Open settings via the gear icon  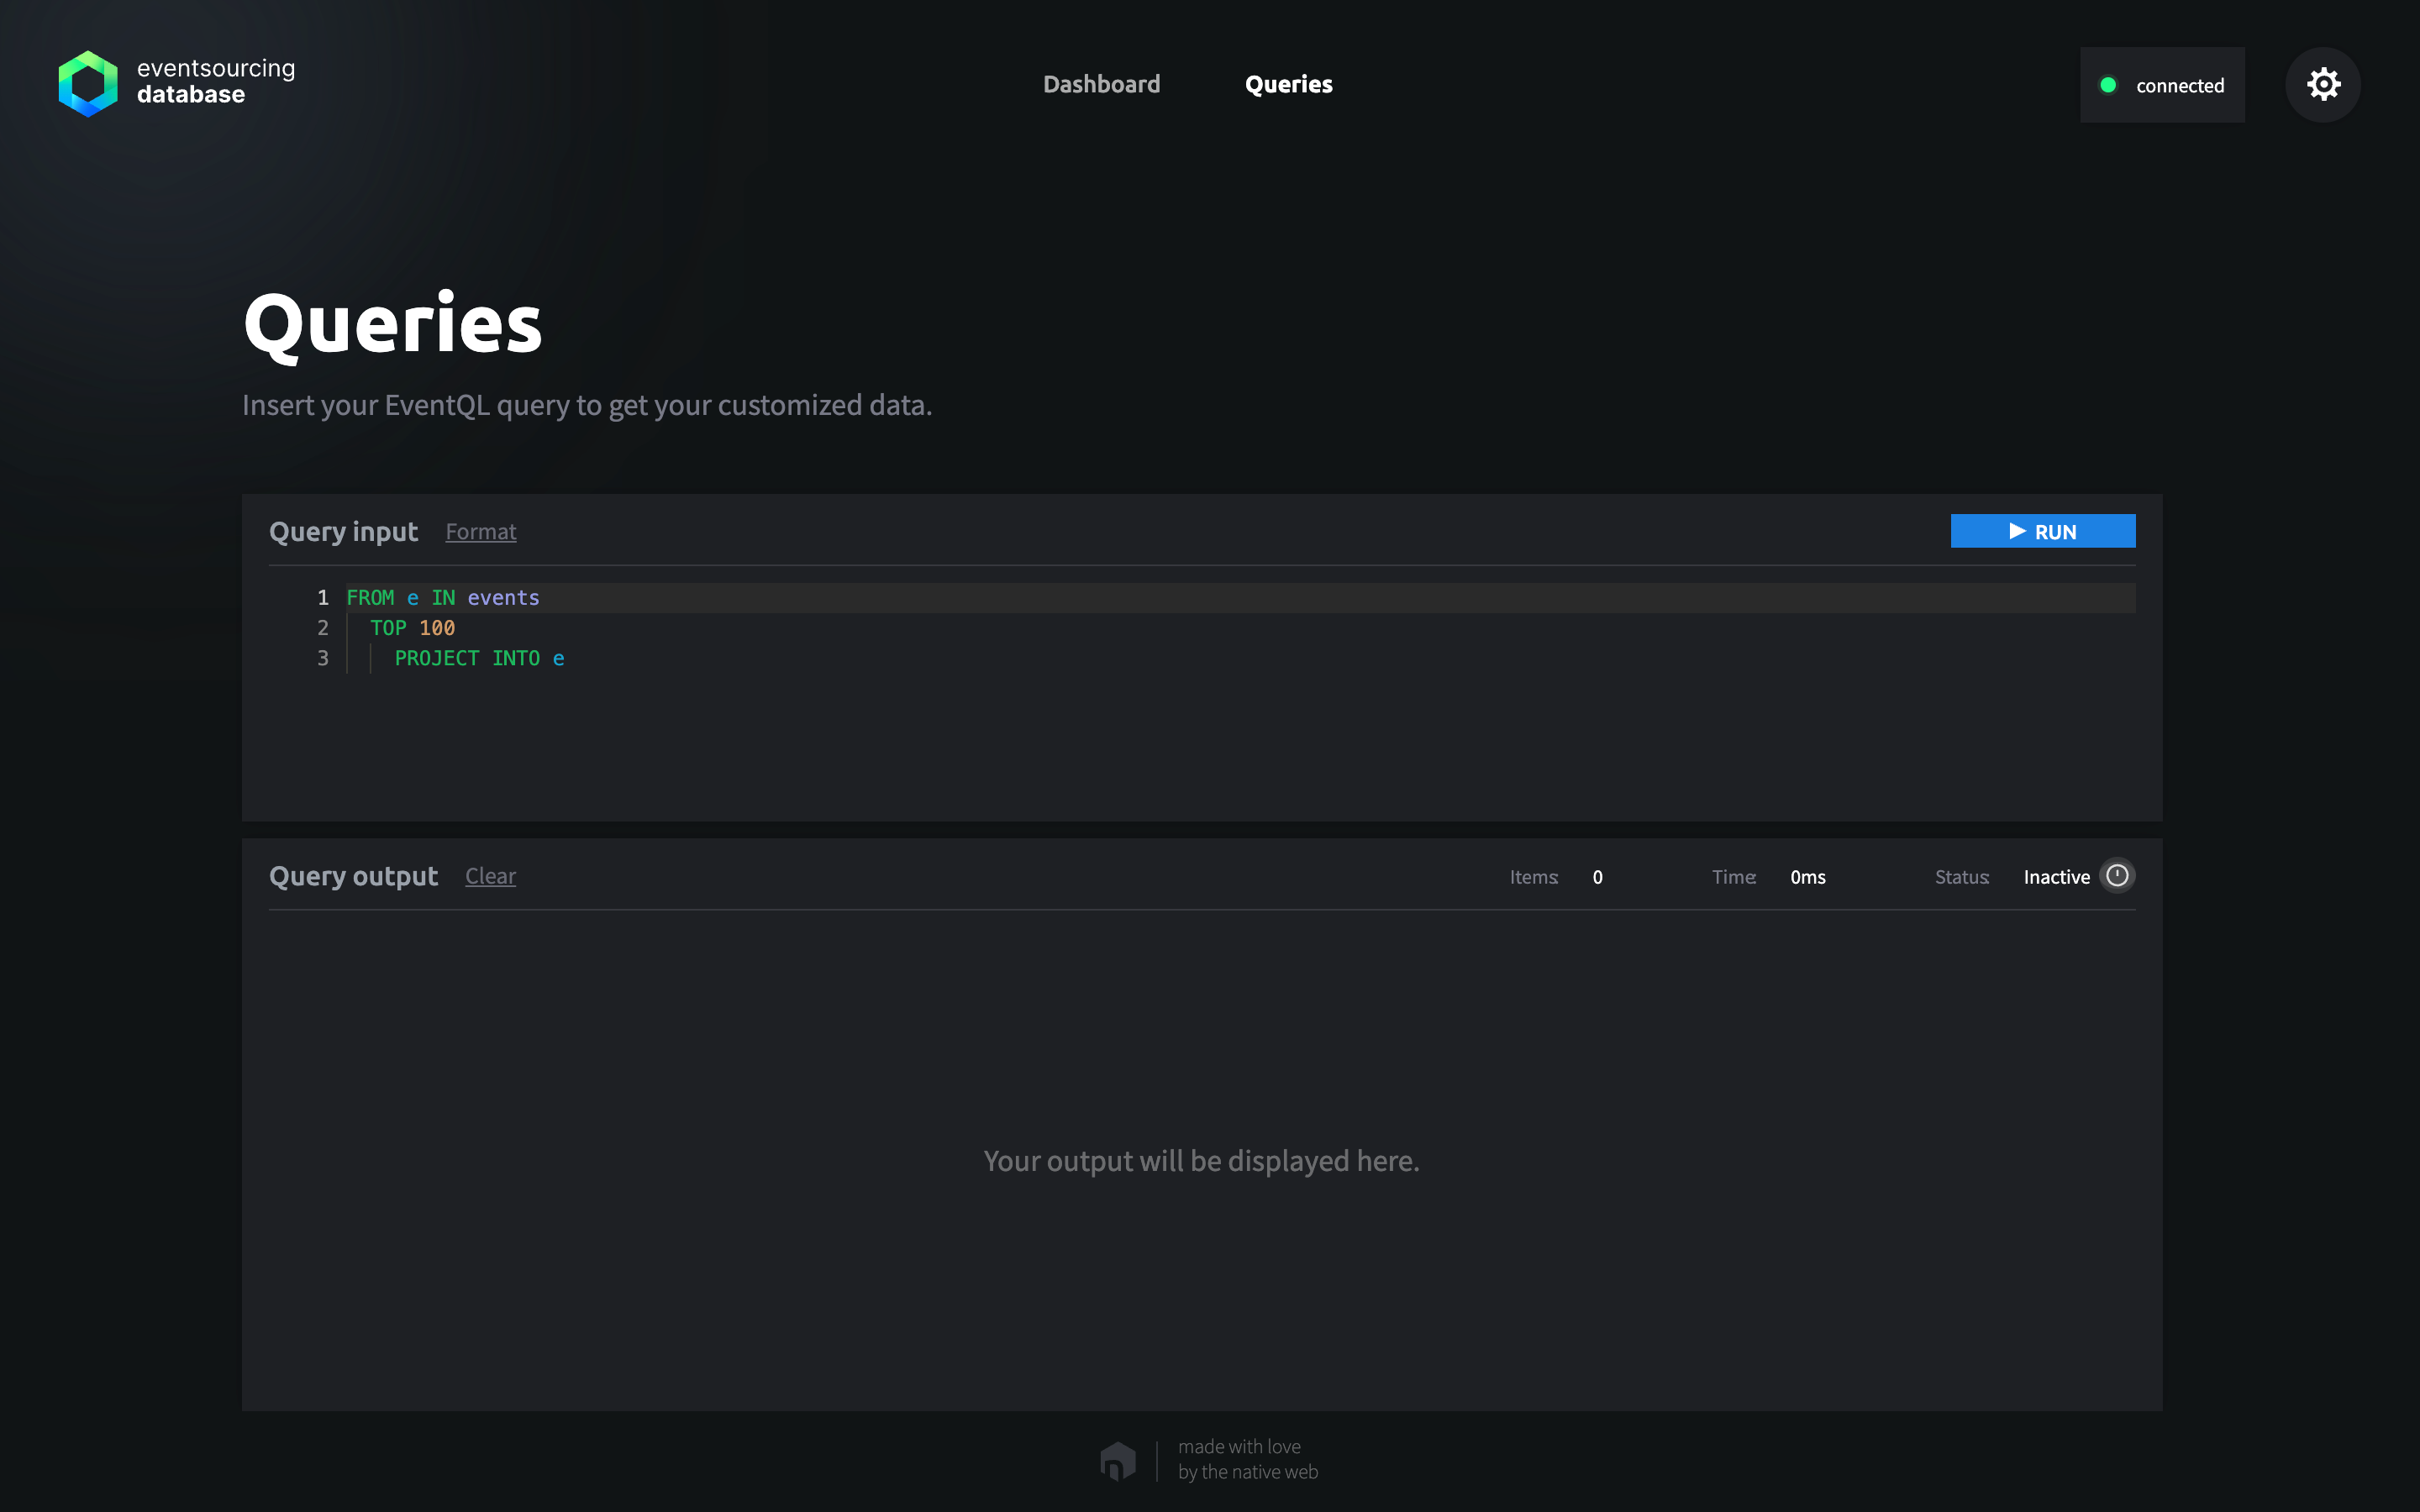(x=2322, y=84)
